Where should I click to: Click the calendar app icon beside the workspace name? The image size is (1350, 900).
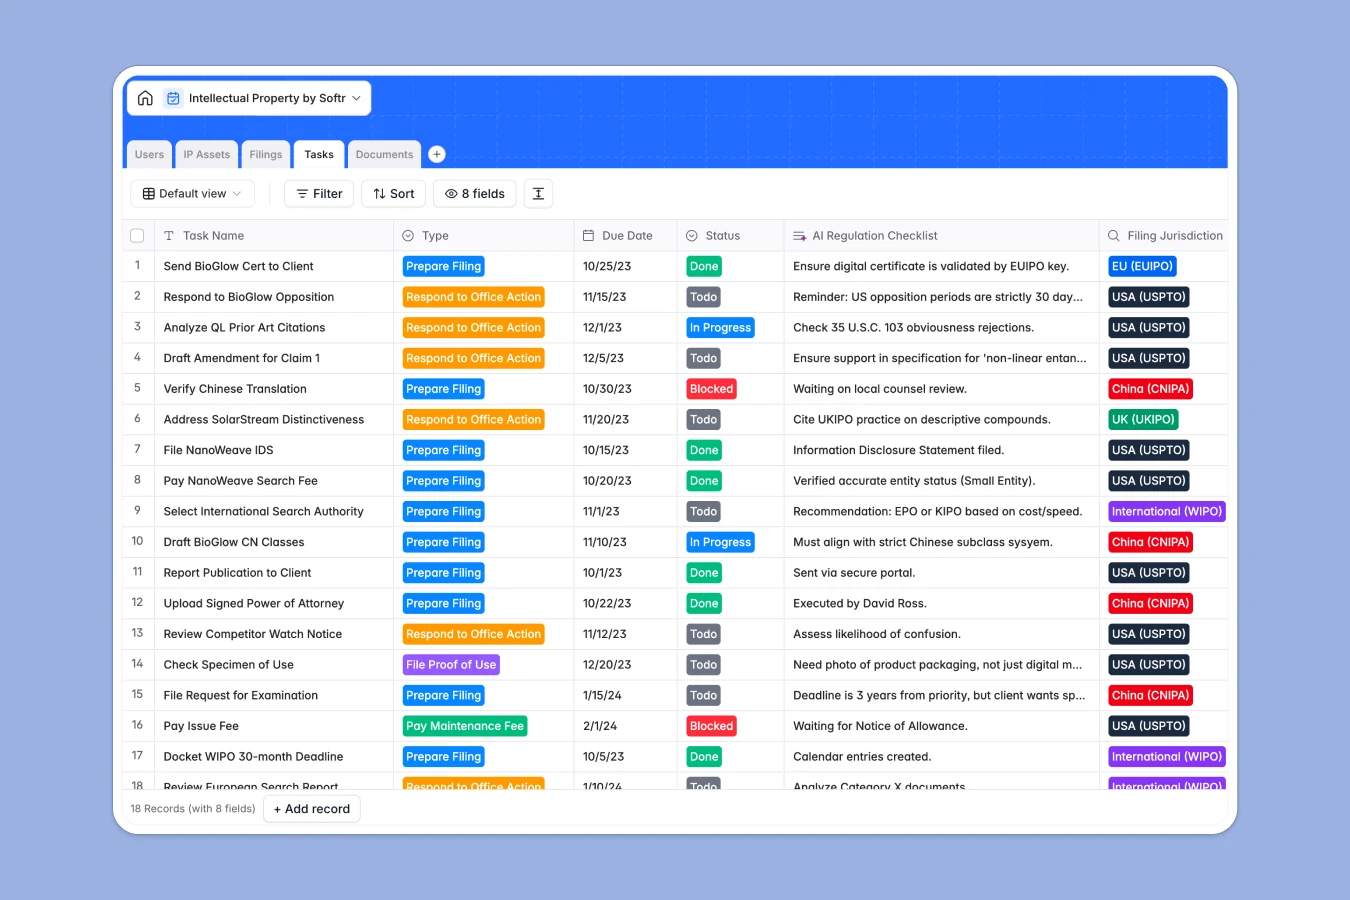pyautogui.click(x=173, y=98)
